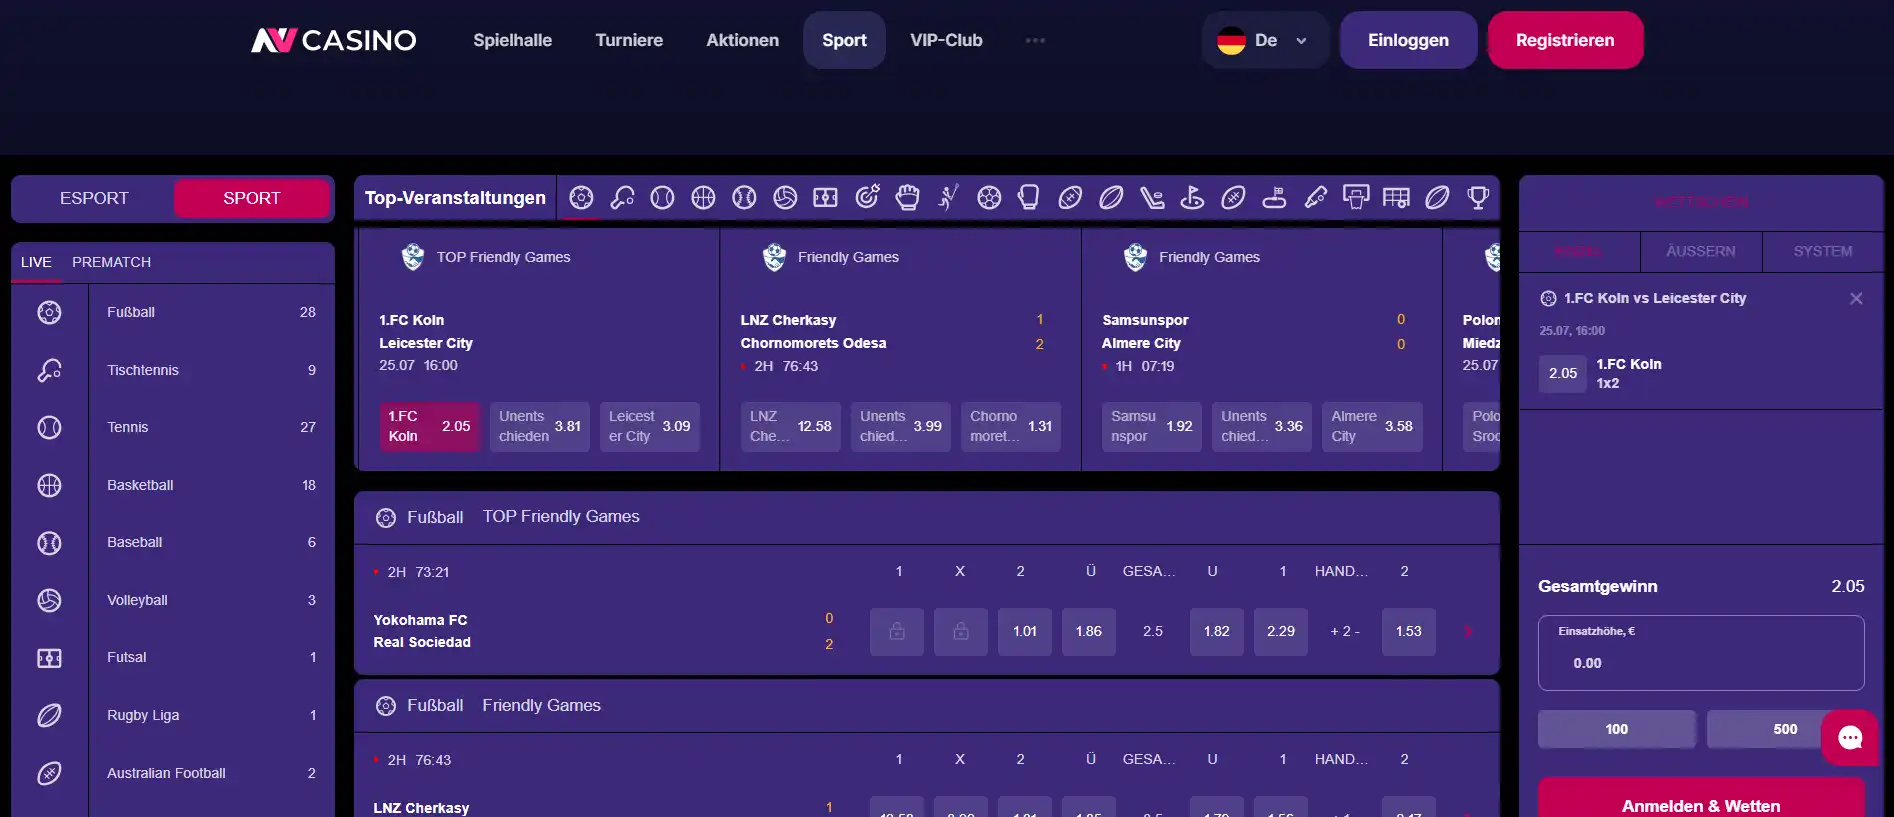Select Yokohama match odds 1.01
Image resolution: width=1894 pixels, height=817 pixels.
point(1025,631)
